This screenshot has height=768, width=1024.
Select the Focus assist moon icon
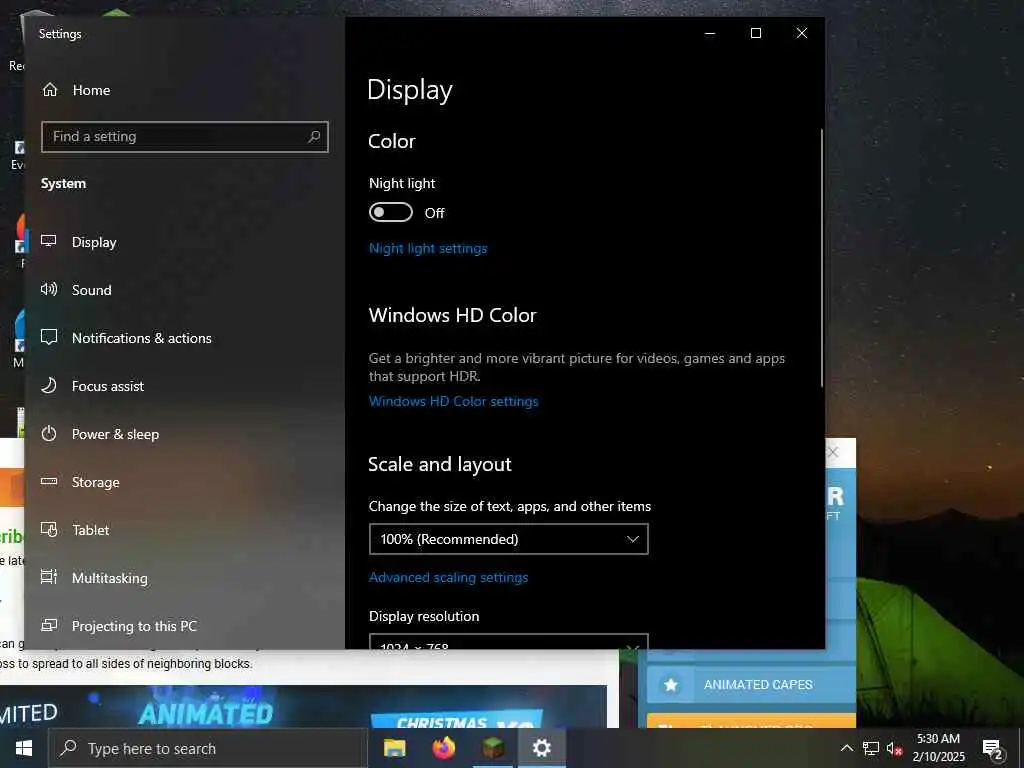49,385
